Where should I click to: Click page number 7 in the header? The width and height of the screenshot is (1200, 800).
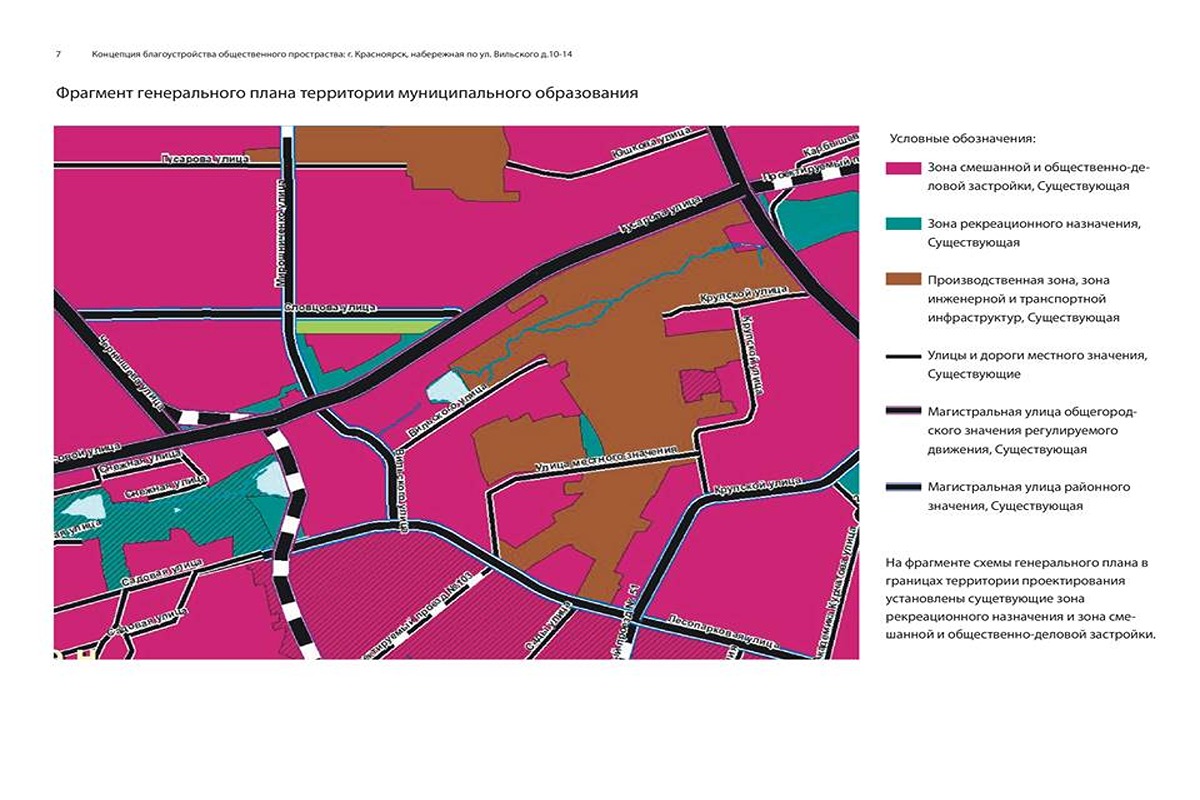59,53
